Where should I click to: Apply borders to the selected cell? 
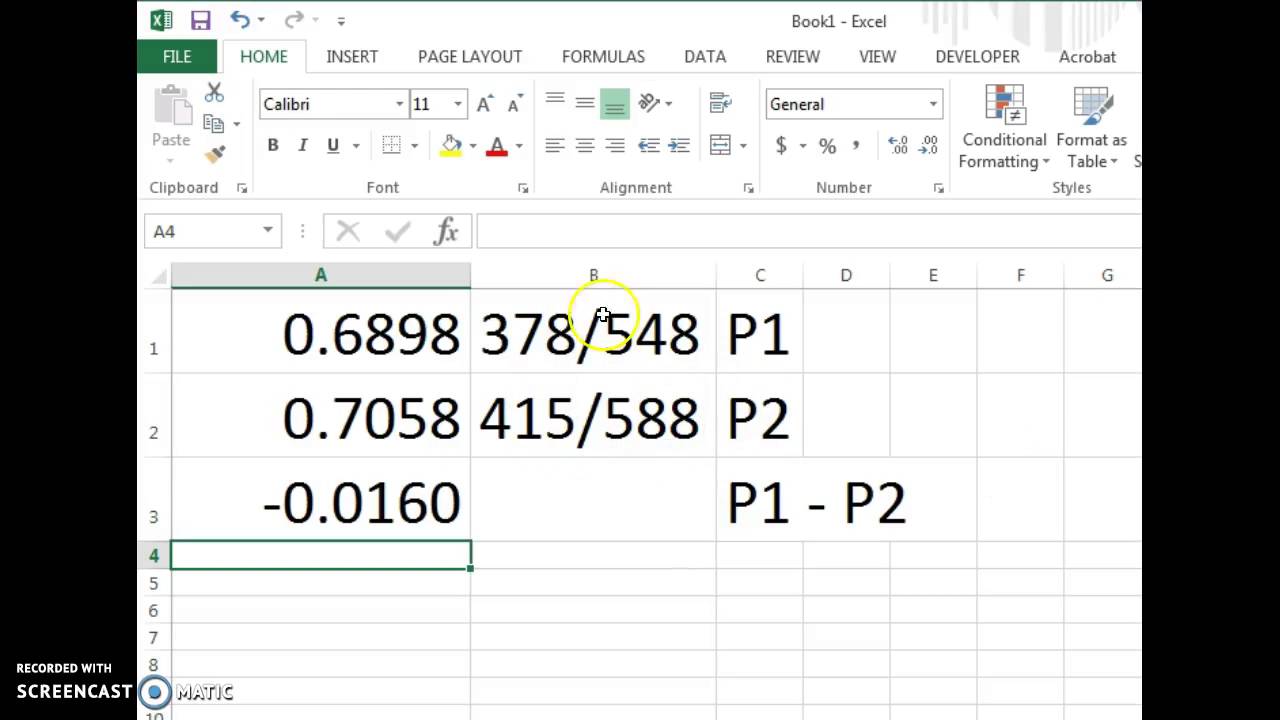click(x=391, y=145)
